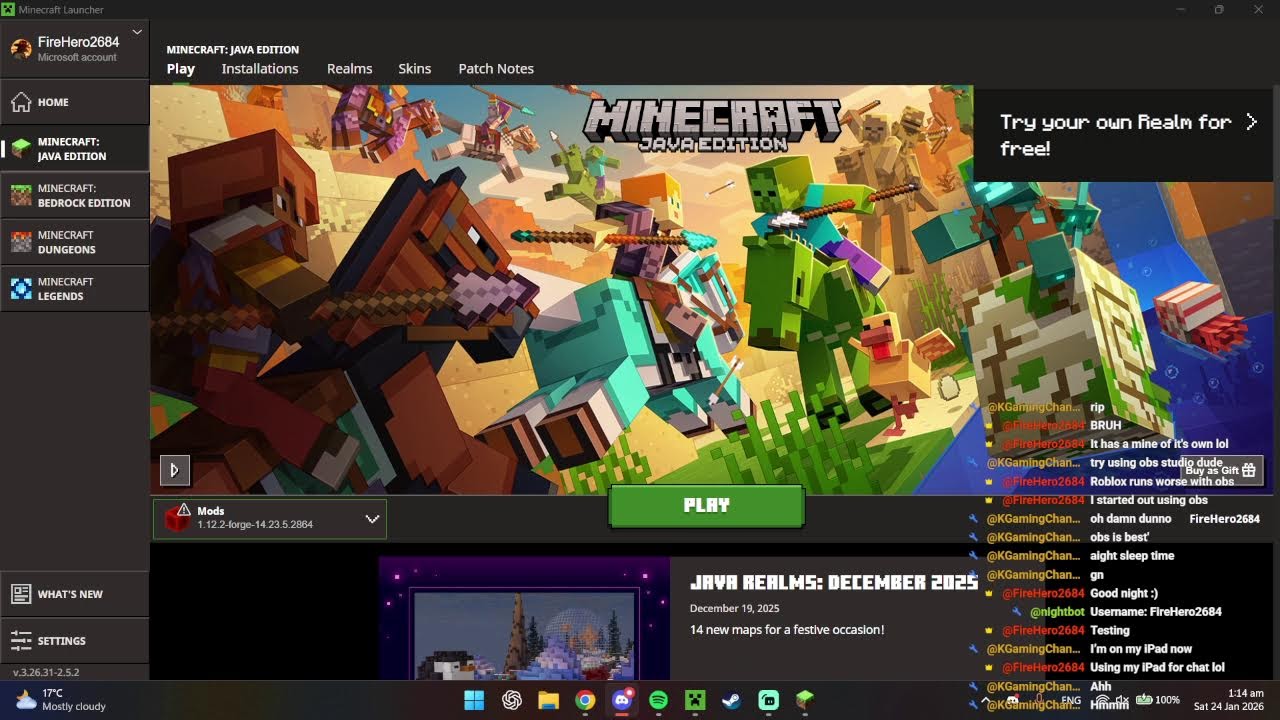Open Discord from the taskbar
This screenshot has width=1280, height=720.
click(x=622, y=700)
